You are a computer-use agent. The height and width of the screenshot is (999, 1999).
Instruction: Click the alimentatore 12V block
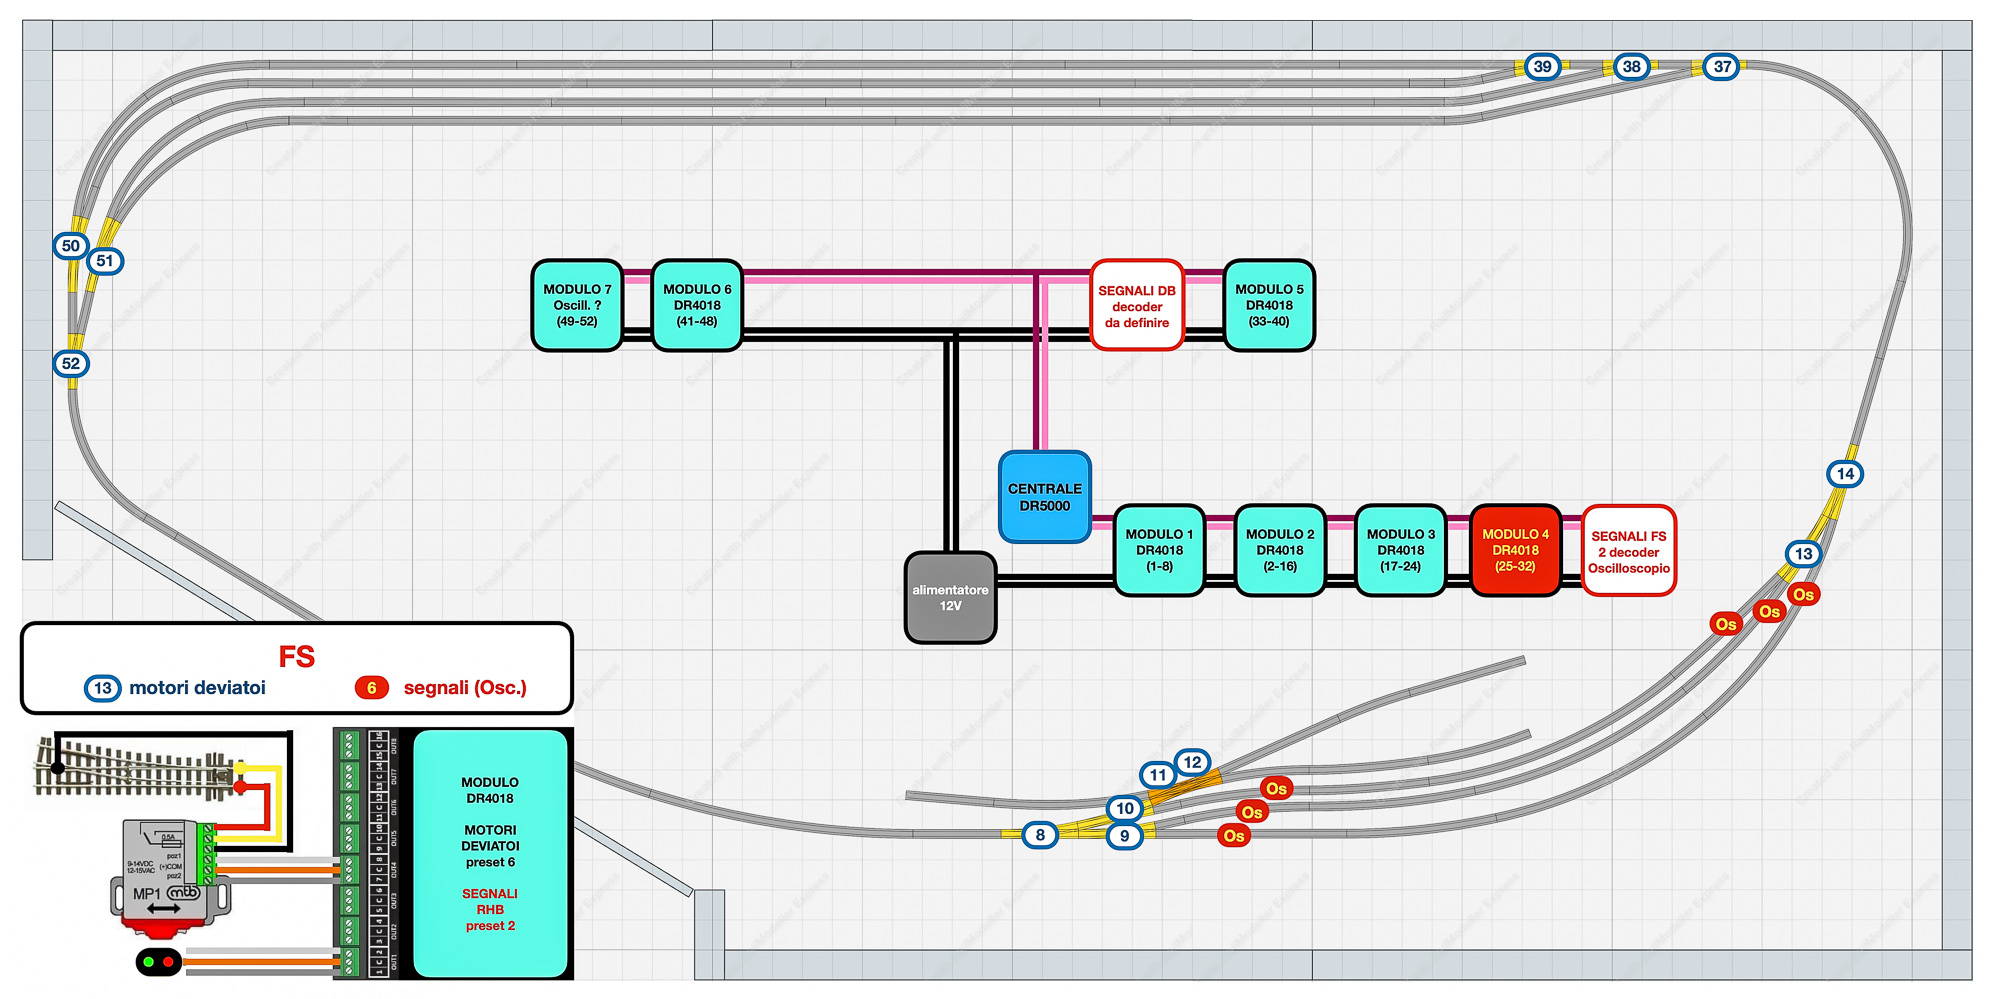point(950,598)
